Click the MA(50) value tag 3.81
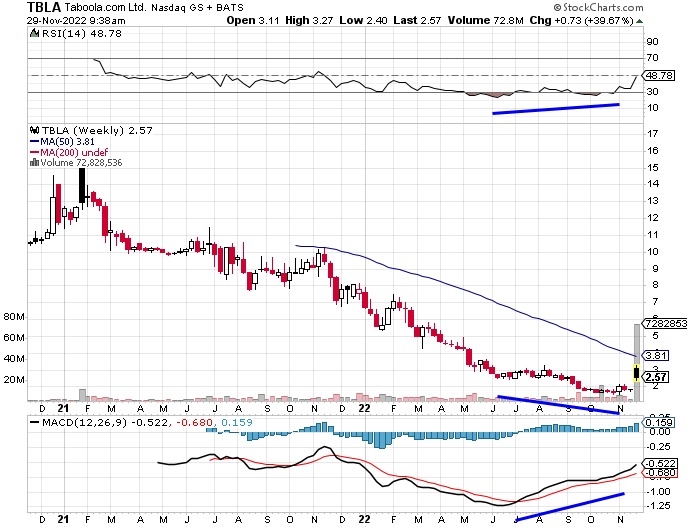Image resolution: width=691 pixels, height=529 pixels. click(657, 355)
